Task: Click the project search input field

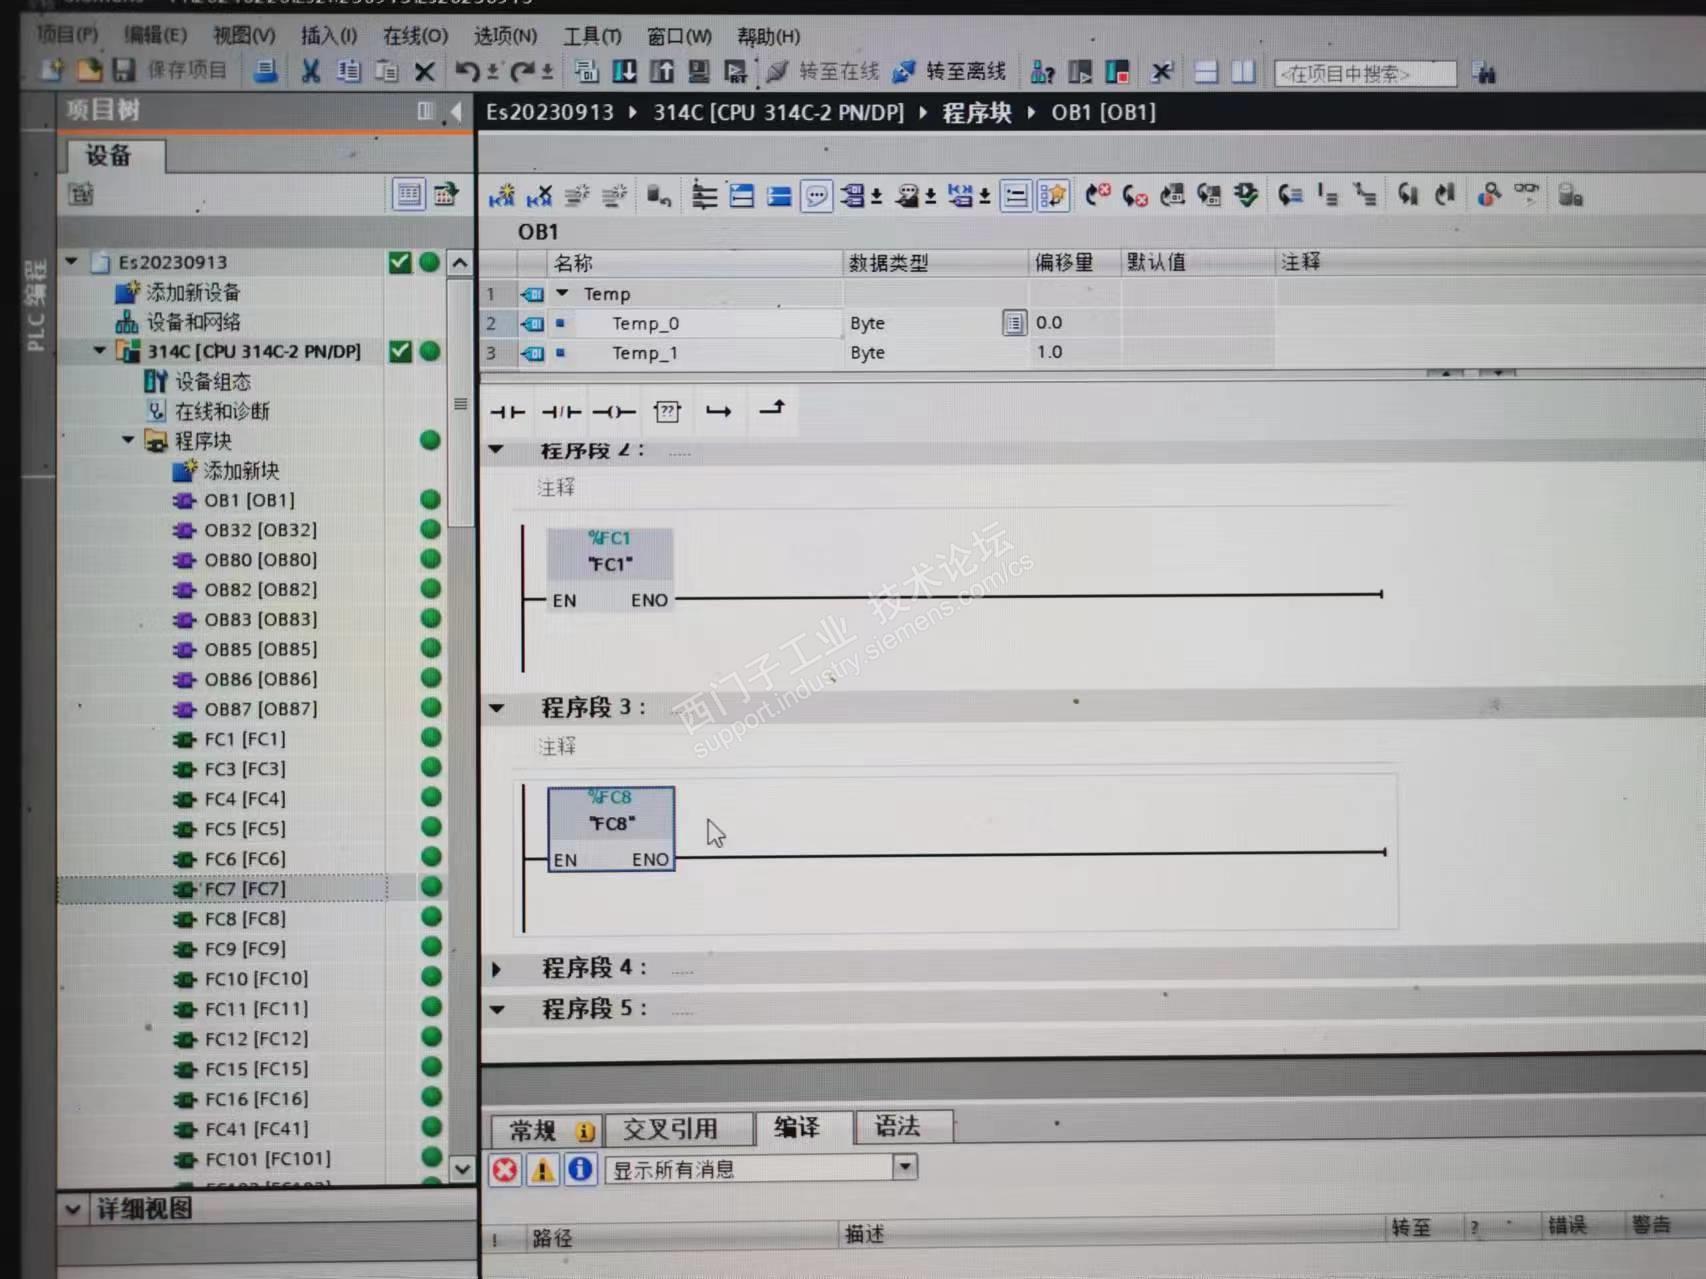Action: pyautogui.click(x=1365, y=73)
